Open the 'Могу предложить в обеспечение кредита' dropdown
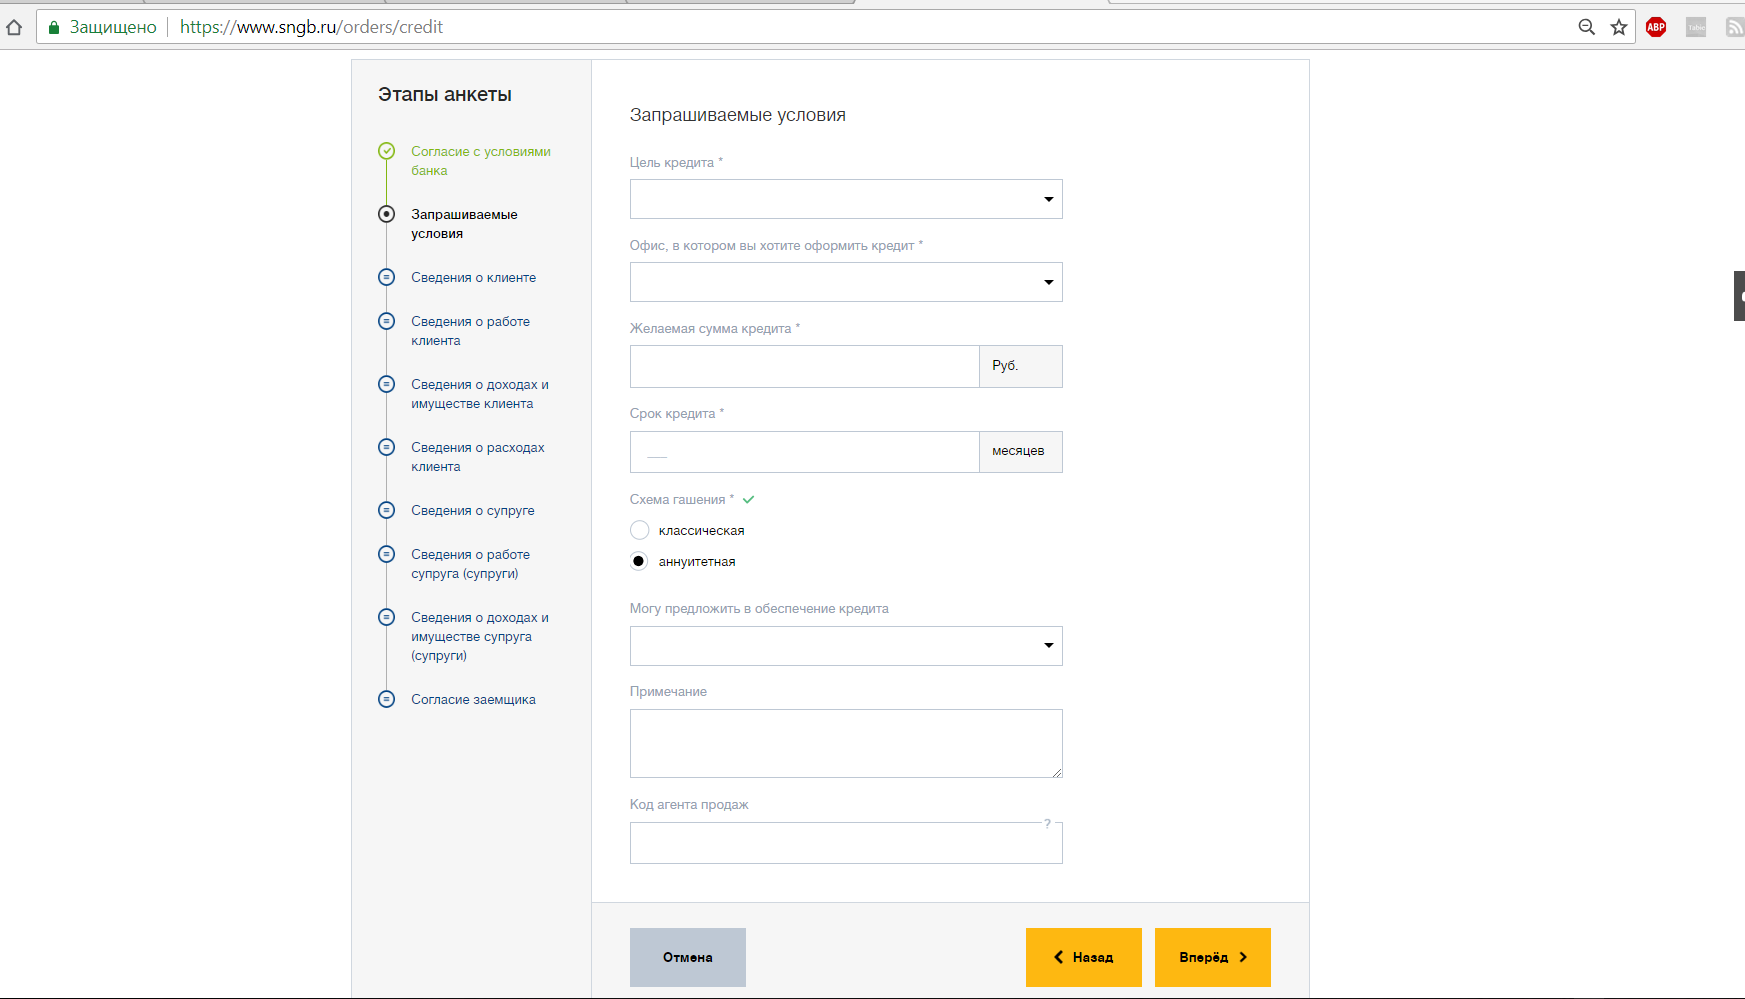The image size is (1745, 999). click(x=845, y=646)
